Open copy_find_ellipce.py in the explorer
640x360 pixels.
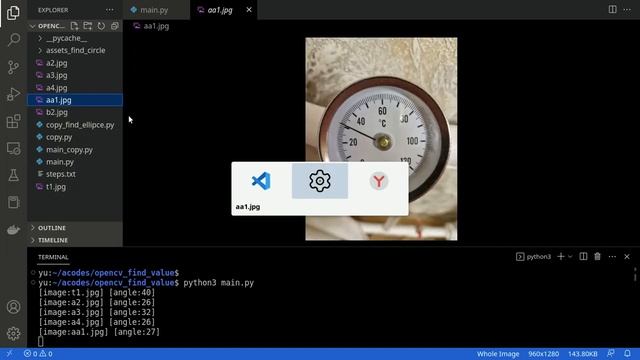click(75, 125)
